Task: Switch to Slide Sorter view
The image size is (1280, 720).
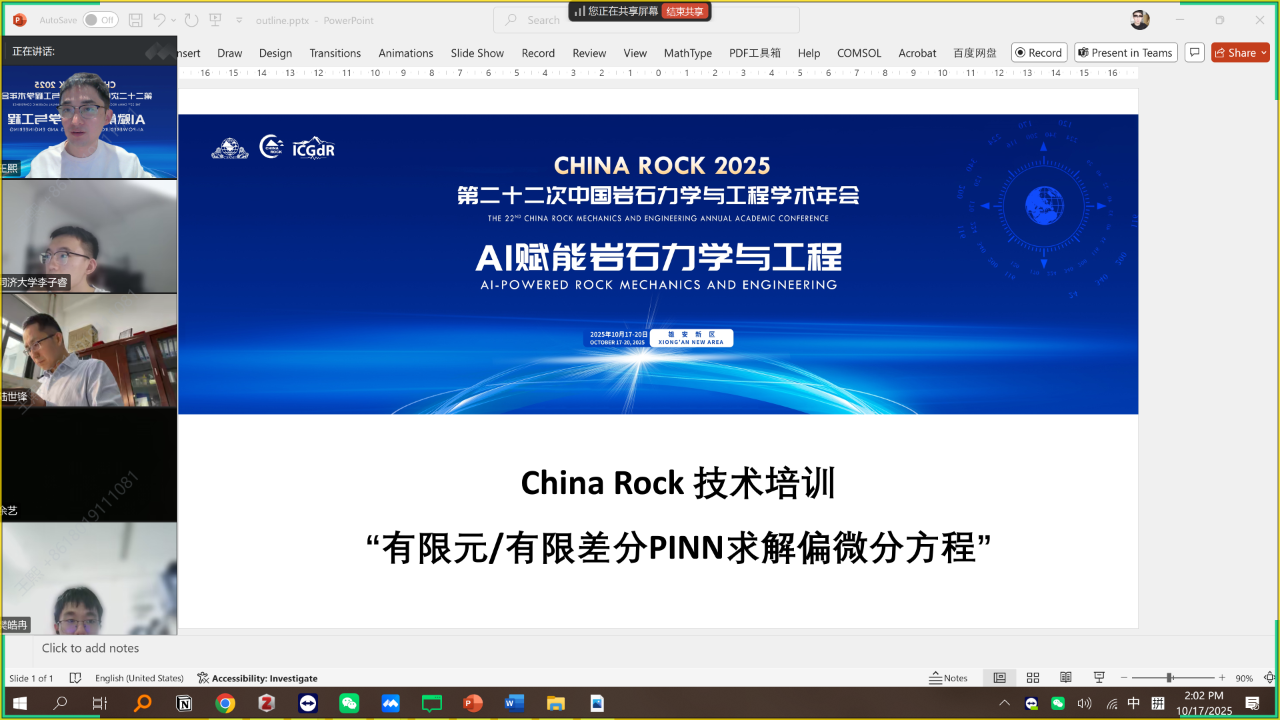Action: click(x=1033, y=678)
